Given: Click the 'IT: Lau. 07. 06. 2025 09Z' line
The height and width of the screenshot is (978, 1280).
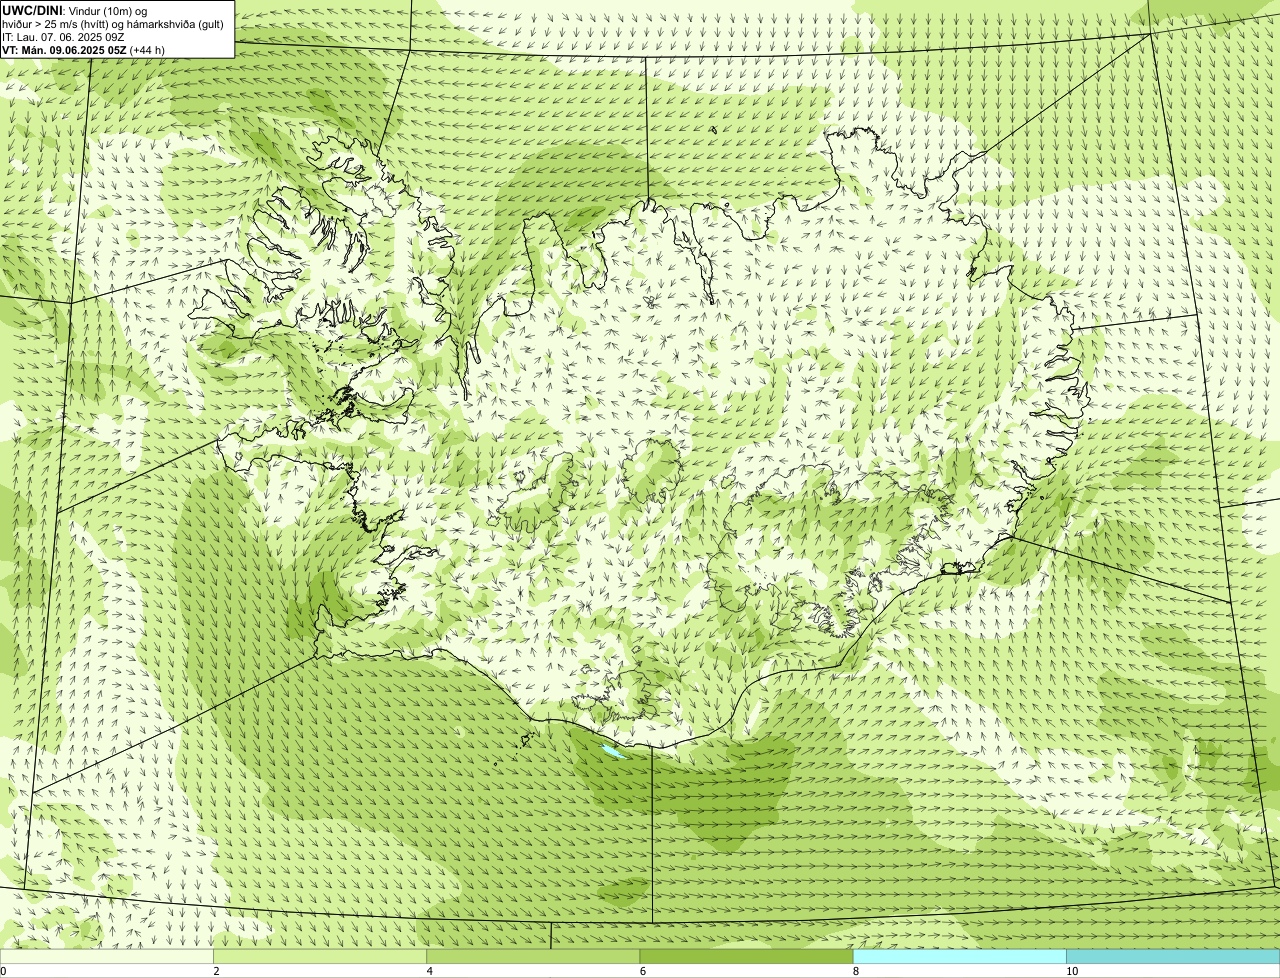Looking at the screenshot, I should tap(63, 36).
